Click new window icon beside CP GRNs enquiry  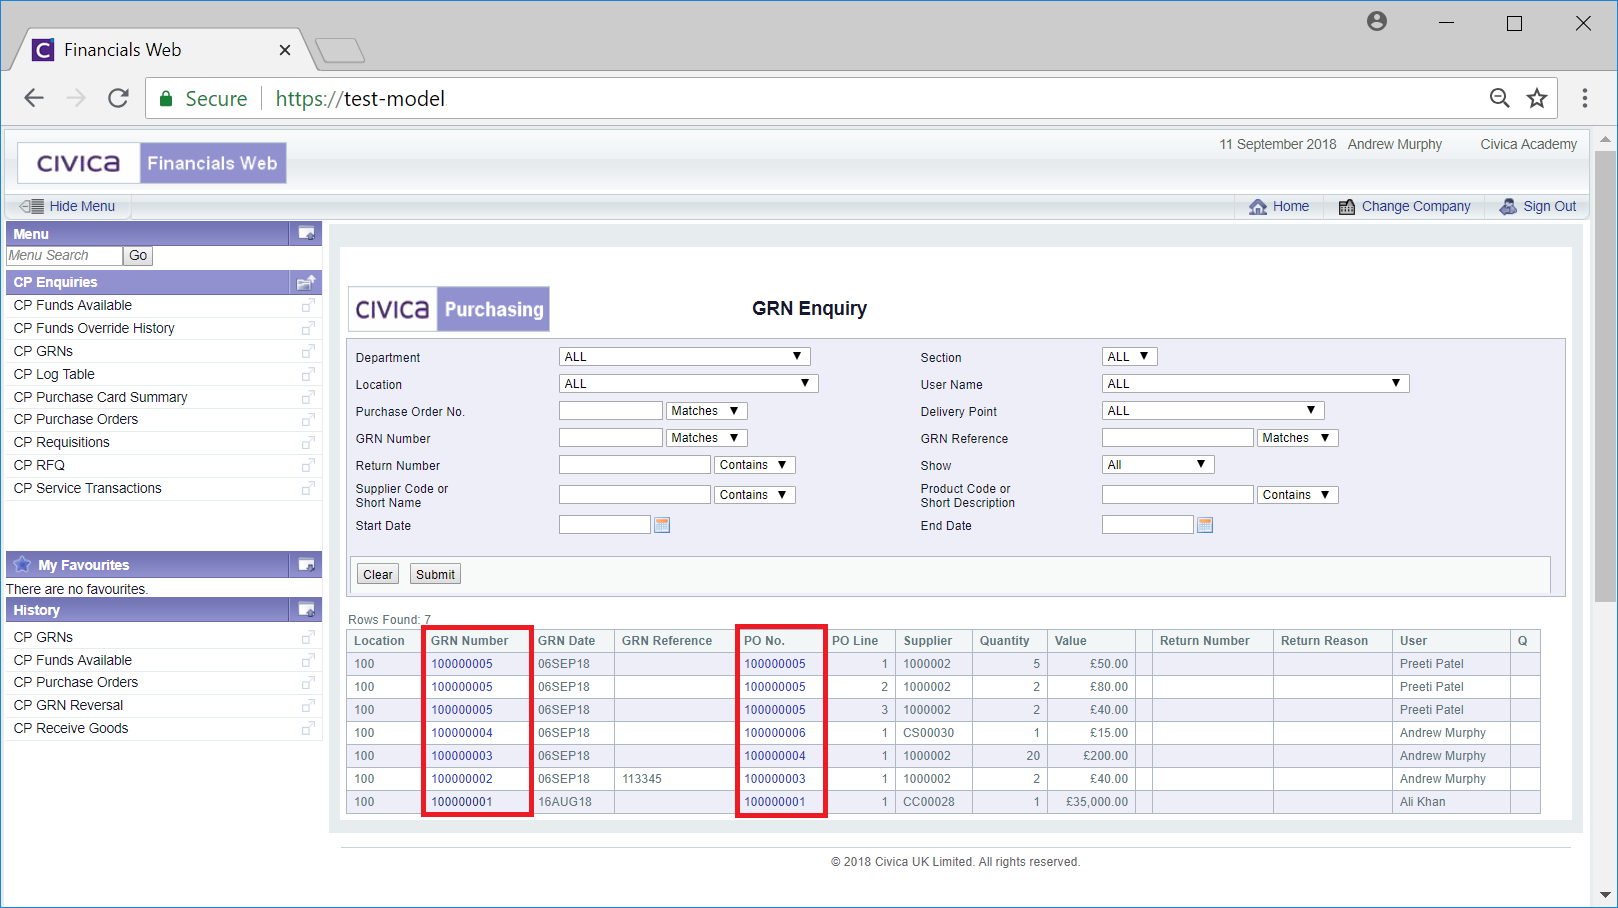pos(308,351)
